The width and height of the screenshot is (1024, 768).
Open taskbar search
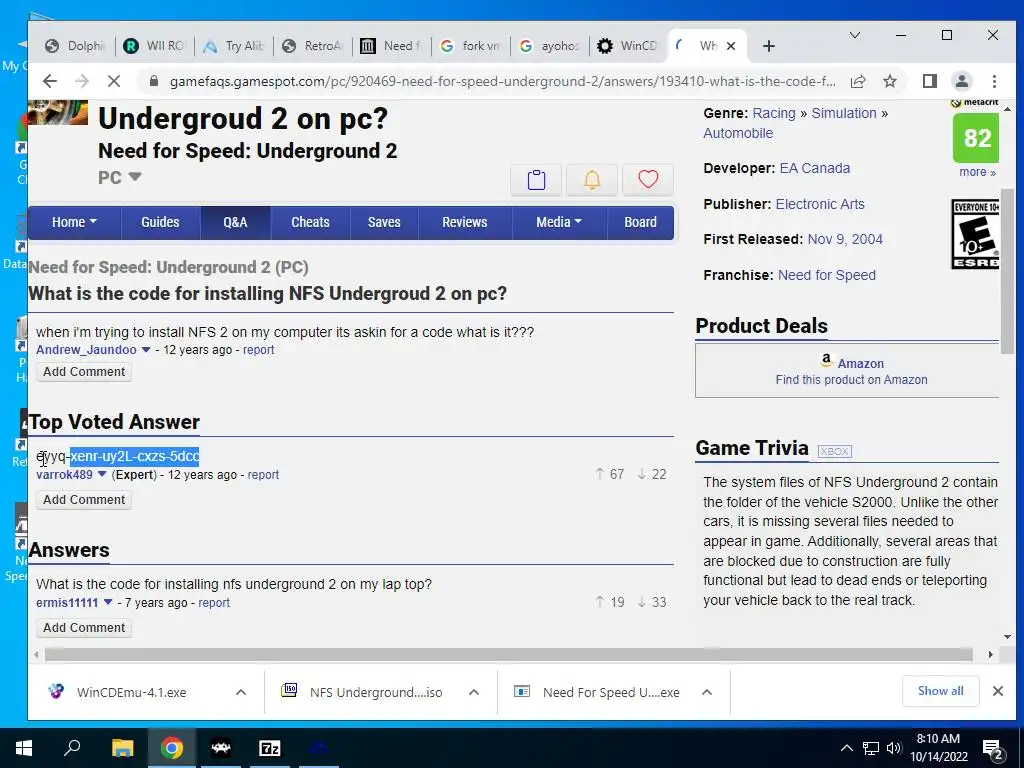coord(72,748)
